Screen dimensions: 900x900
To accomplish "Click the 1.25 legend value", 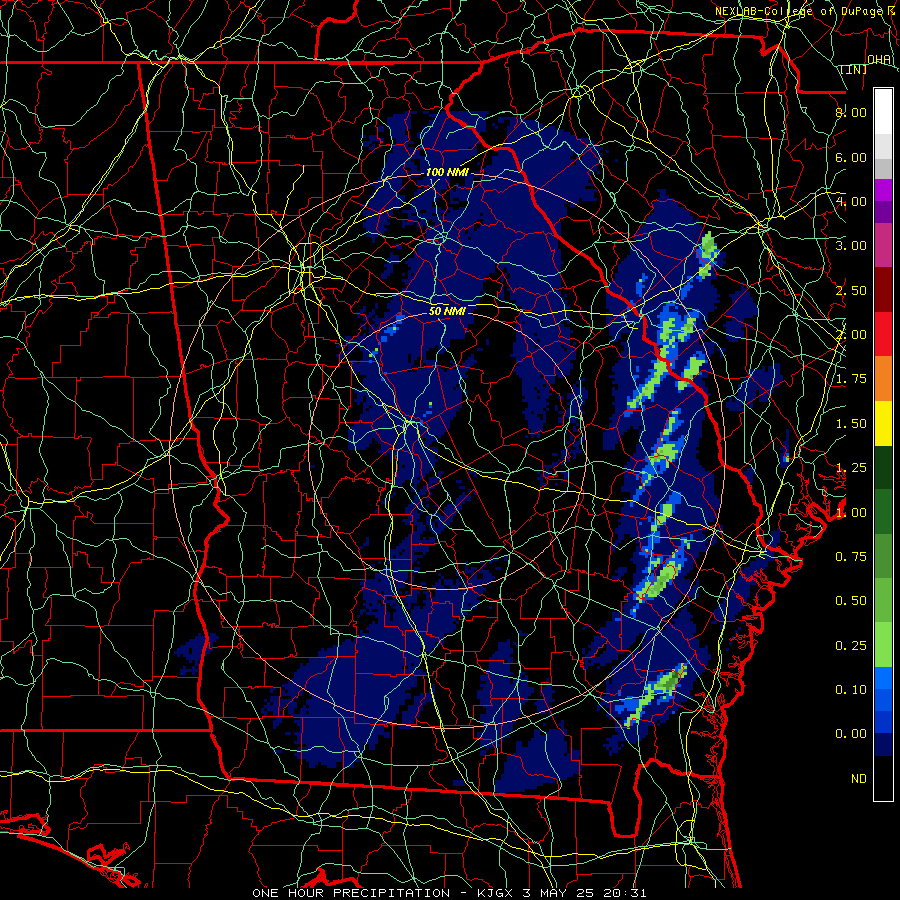I will pos(851,468).
